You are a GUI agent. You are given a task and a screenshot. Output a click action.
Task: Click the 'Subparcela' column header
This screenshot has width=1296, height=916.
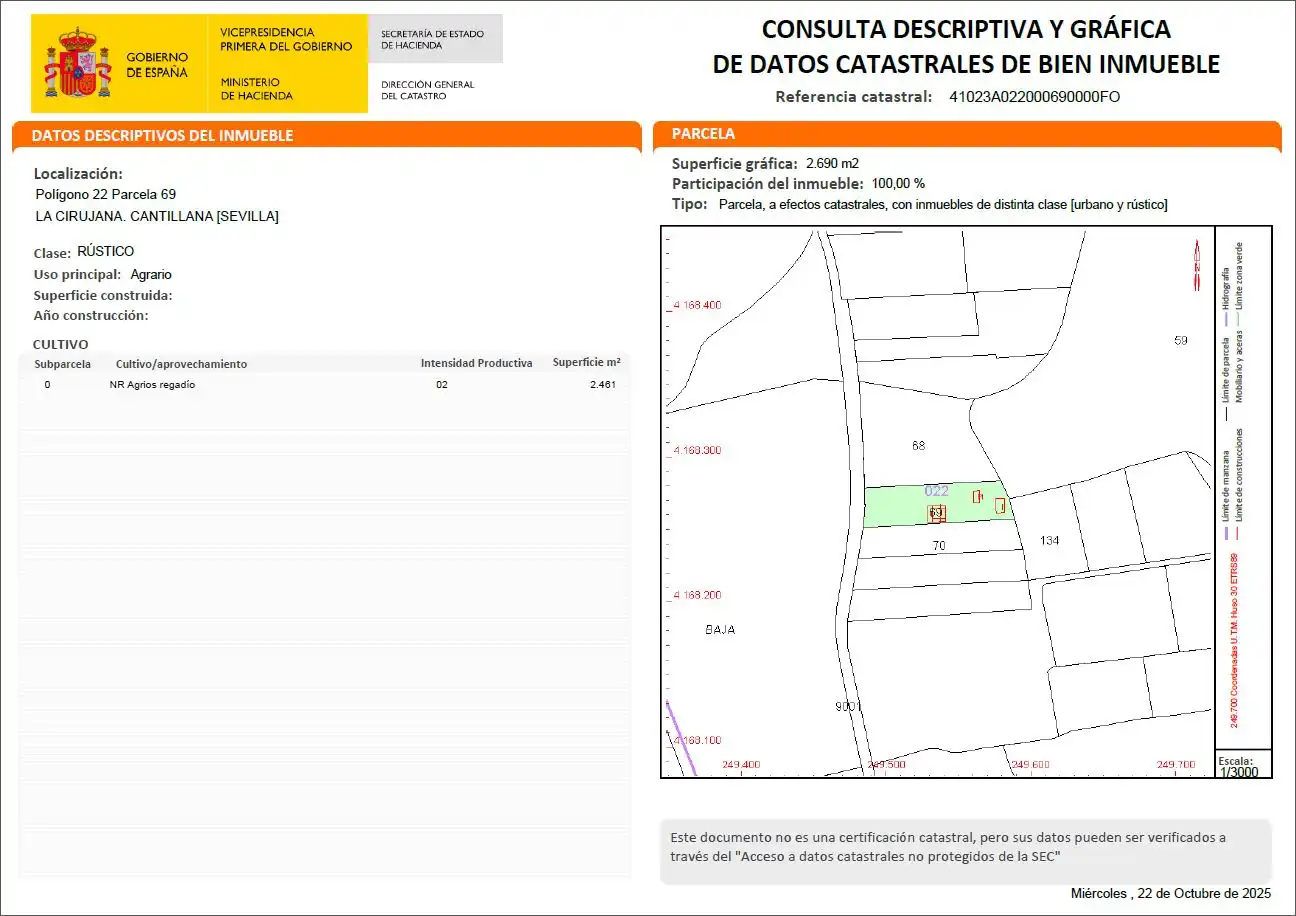click(x=63, y=364)
